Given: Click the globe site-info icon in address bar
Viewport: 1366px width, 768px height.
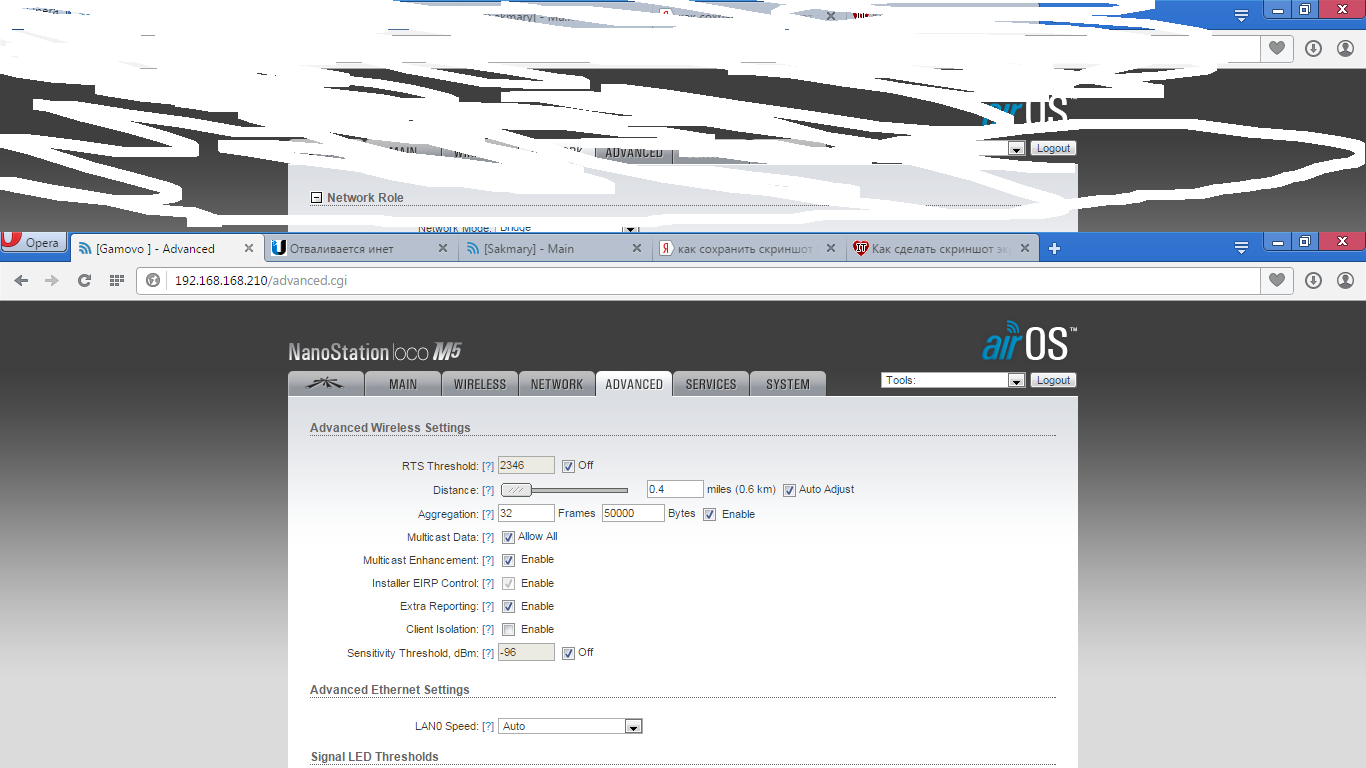Looking at the screenshot, I should [153, 281].
